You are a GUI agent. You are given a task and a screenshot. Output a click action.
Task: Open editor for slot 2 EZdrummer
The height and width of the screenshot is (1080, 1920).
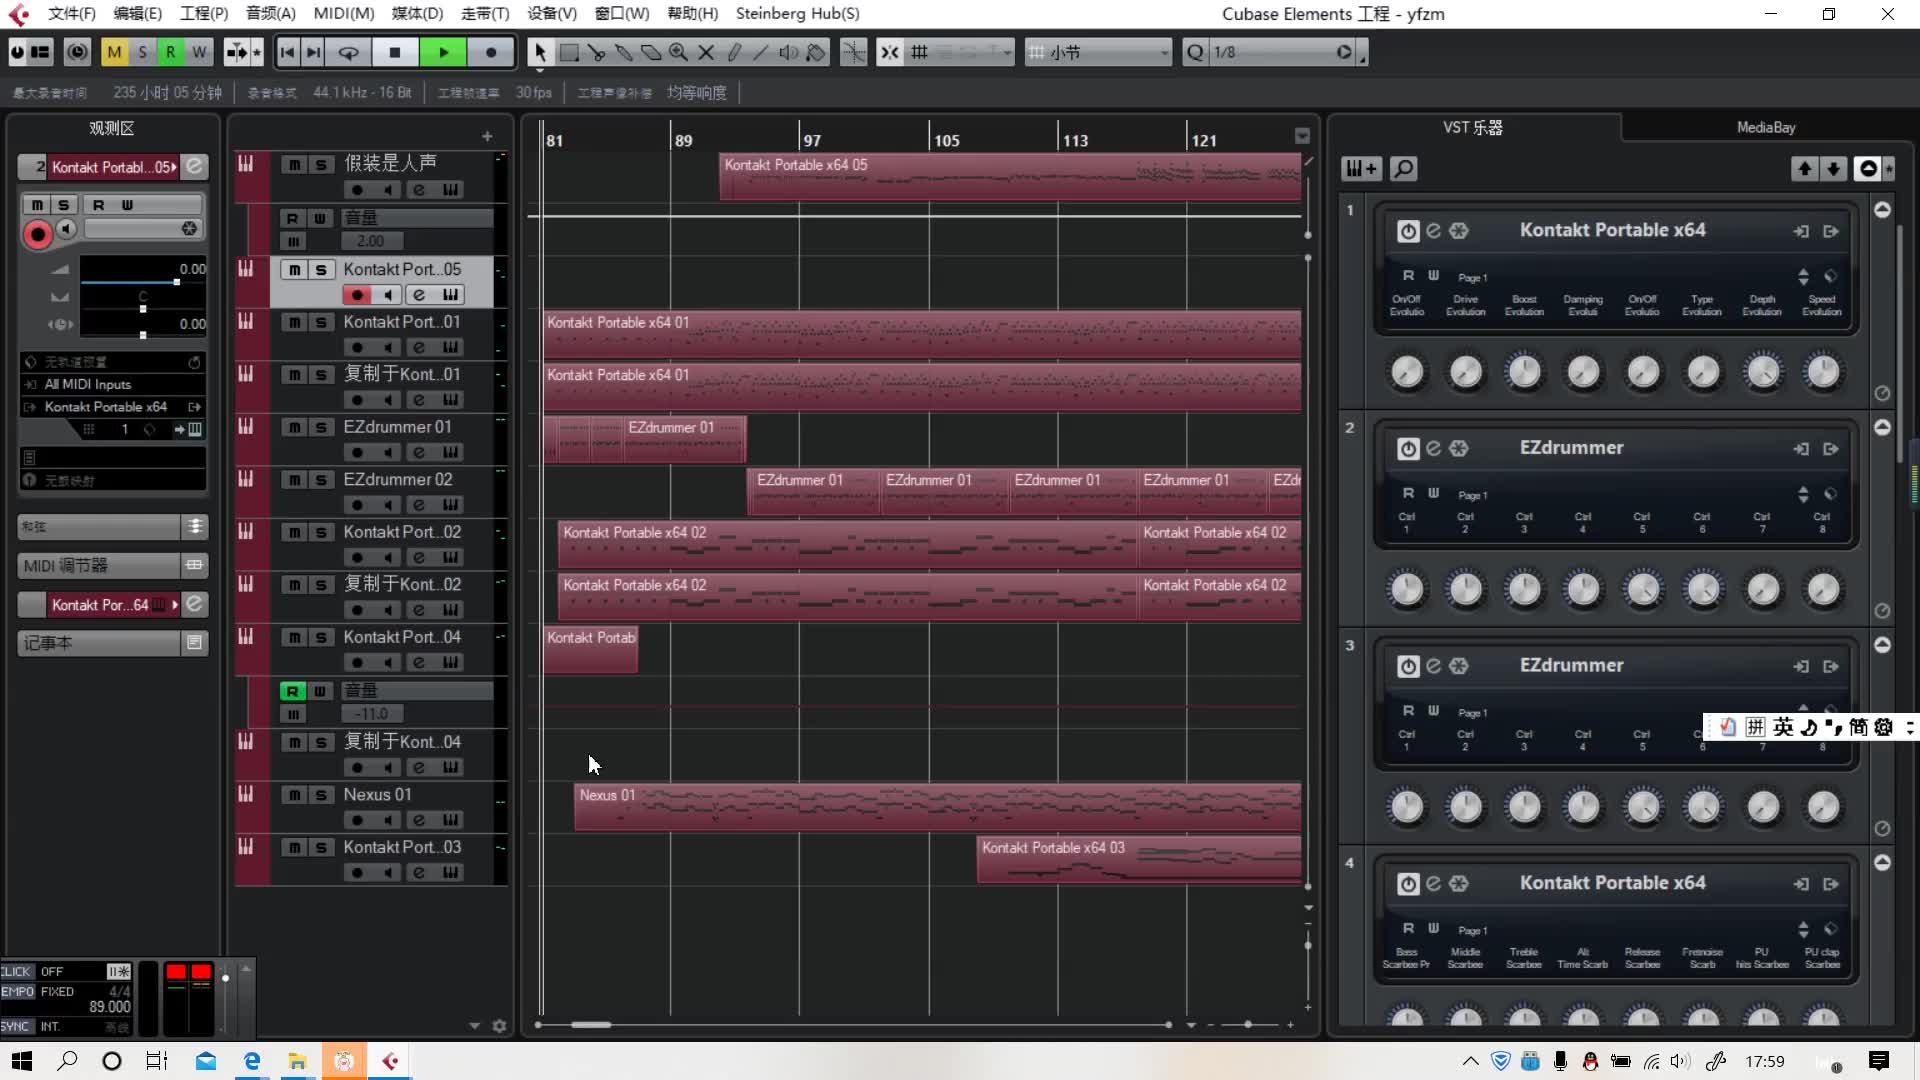tap(1433, 448)
